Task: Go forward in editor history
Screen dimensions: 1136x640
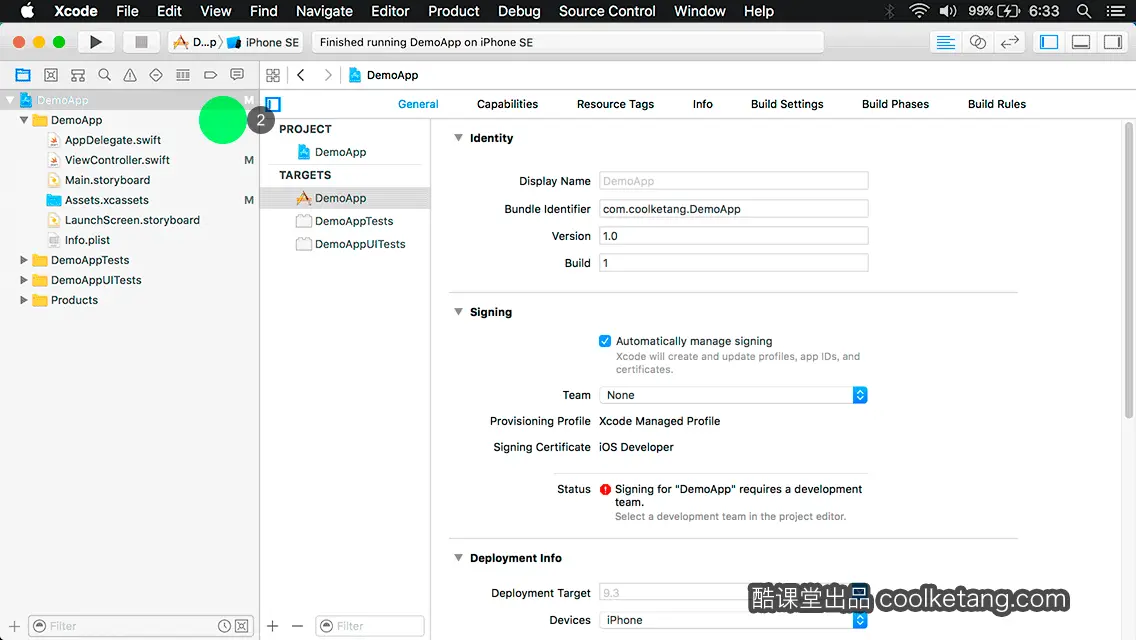Action: 327,75
